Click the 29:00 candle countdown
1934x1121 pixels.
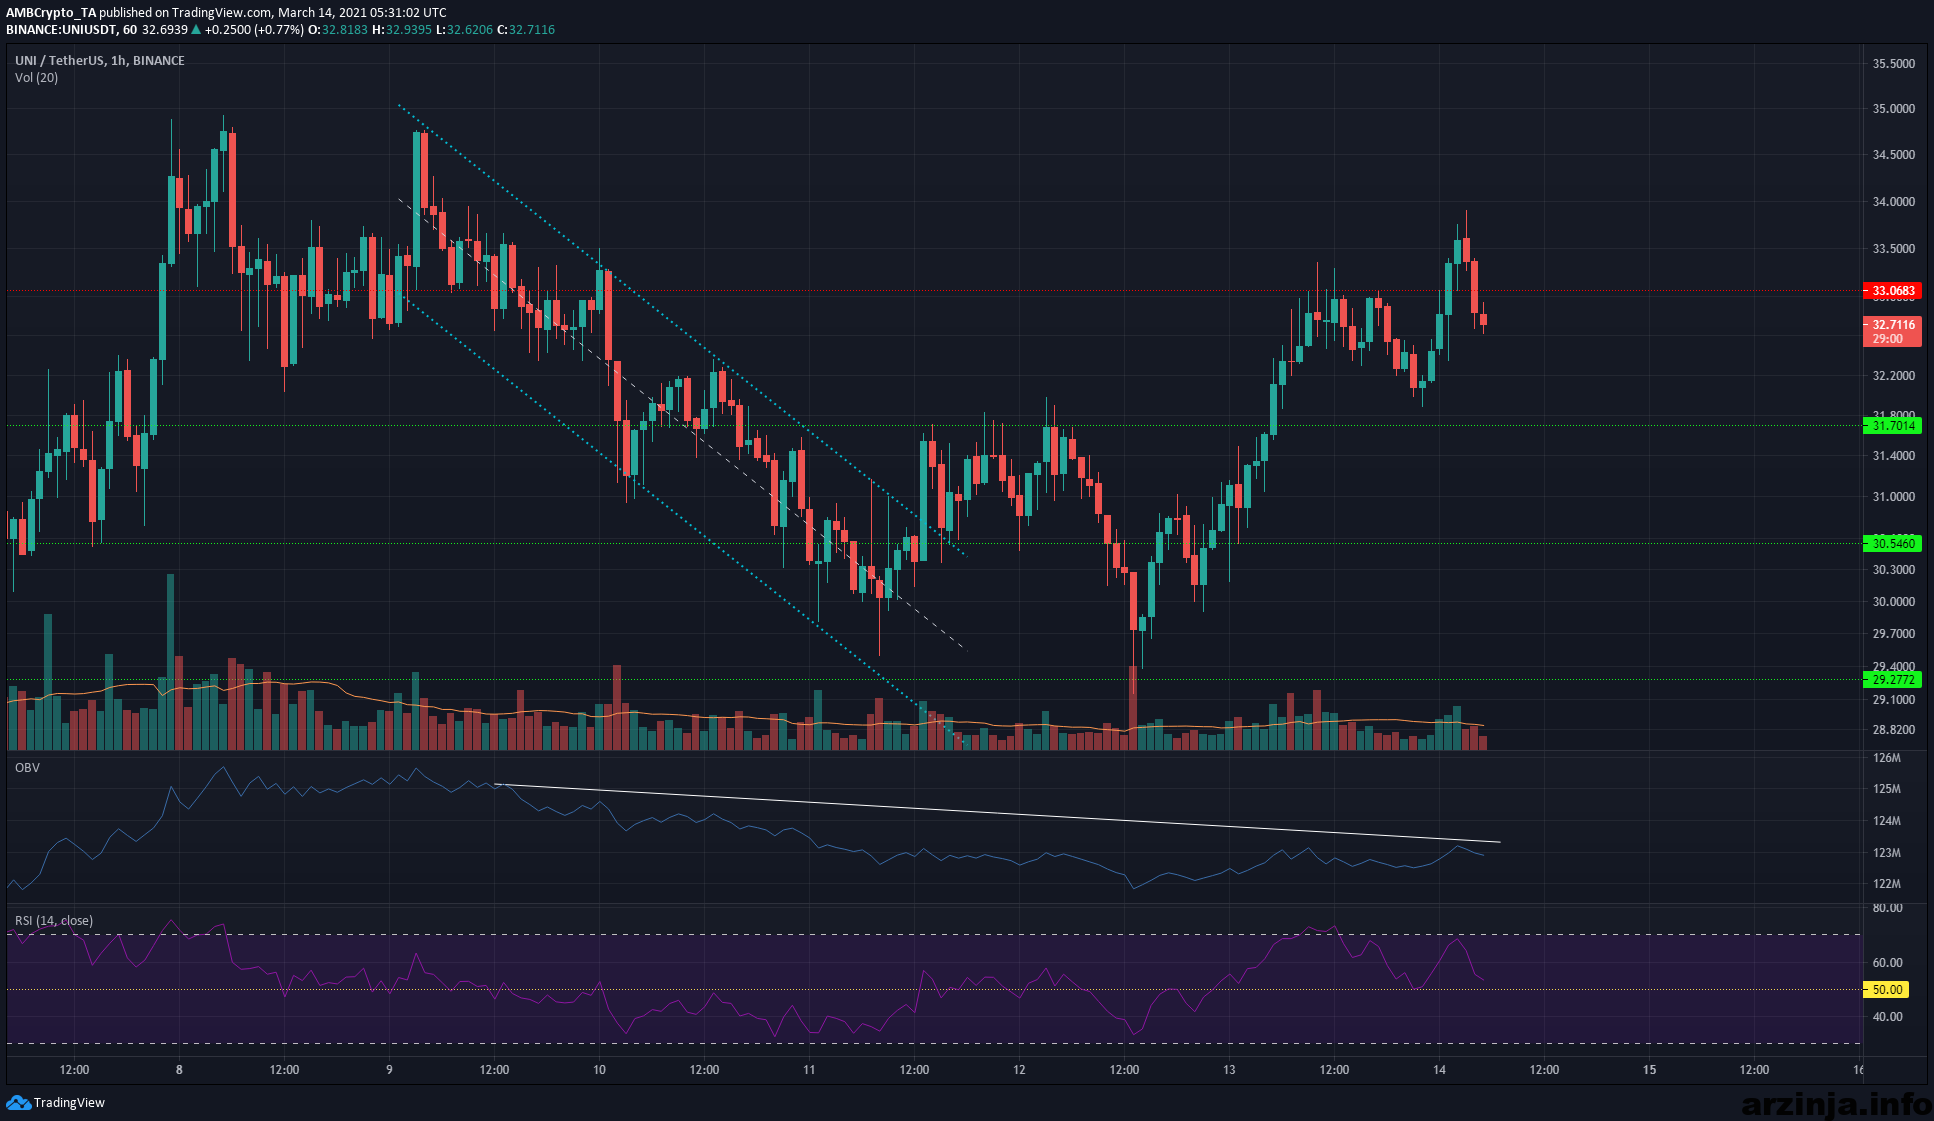coord(1887,339)
